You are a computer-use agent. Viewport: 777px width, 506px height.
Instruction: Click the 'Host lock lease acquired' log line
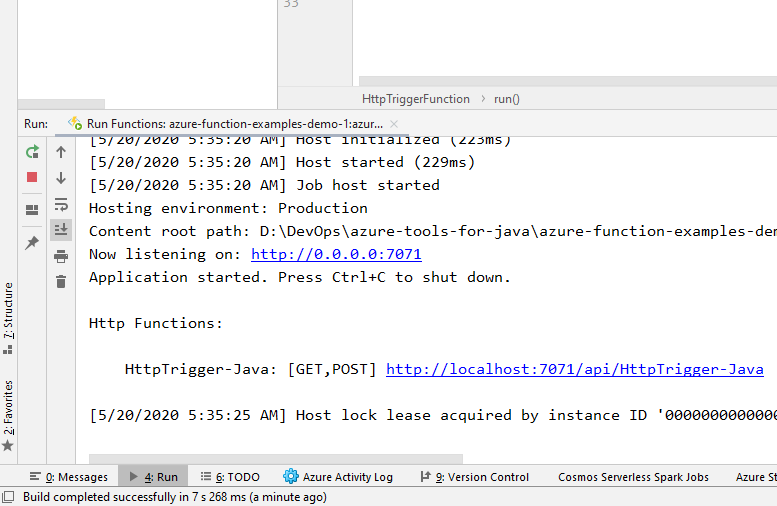click(433, 415)
